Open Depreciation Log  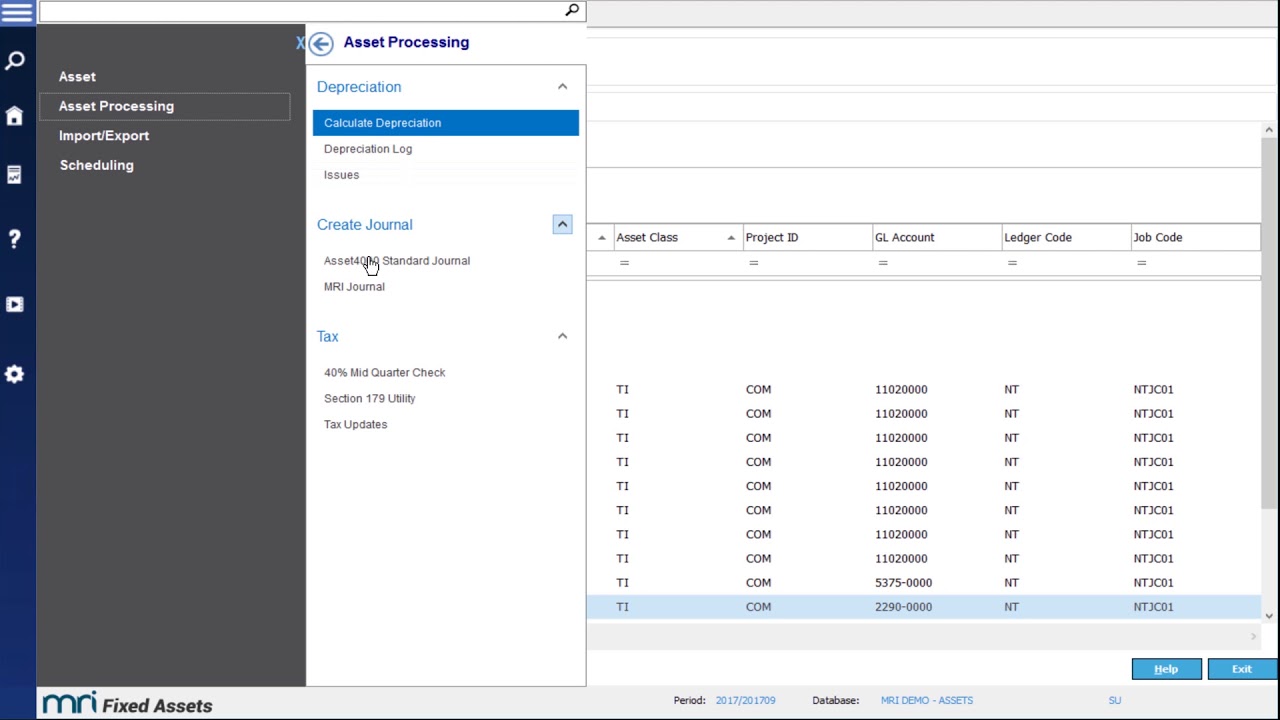(x=368, y=149)
